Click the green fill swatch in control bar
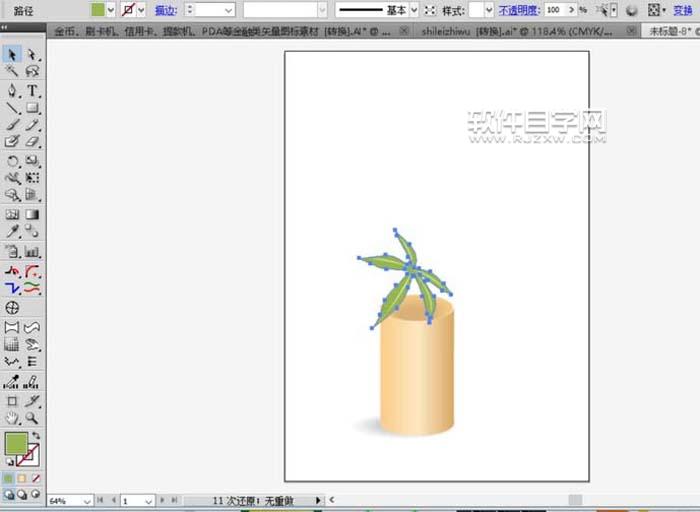 pyautogui.click(x=98, y=10)
